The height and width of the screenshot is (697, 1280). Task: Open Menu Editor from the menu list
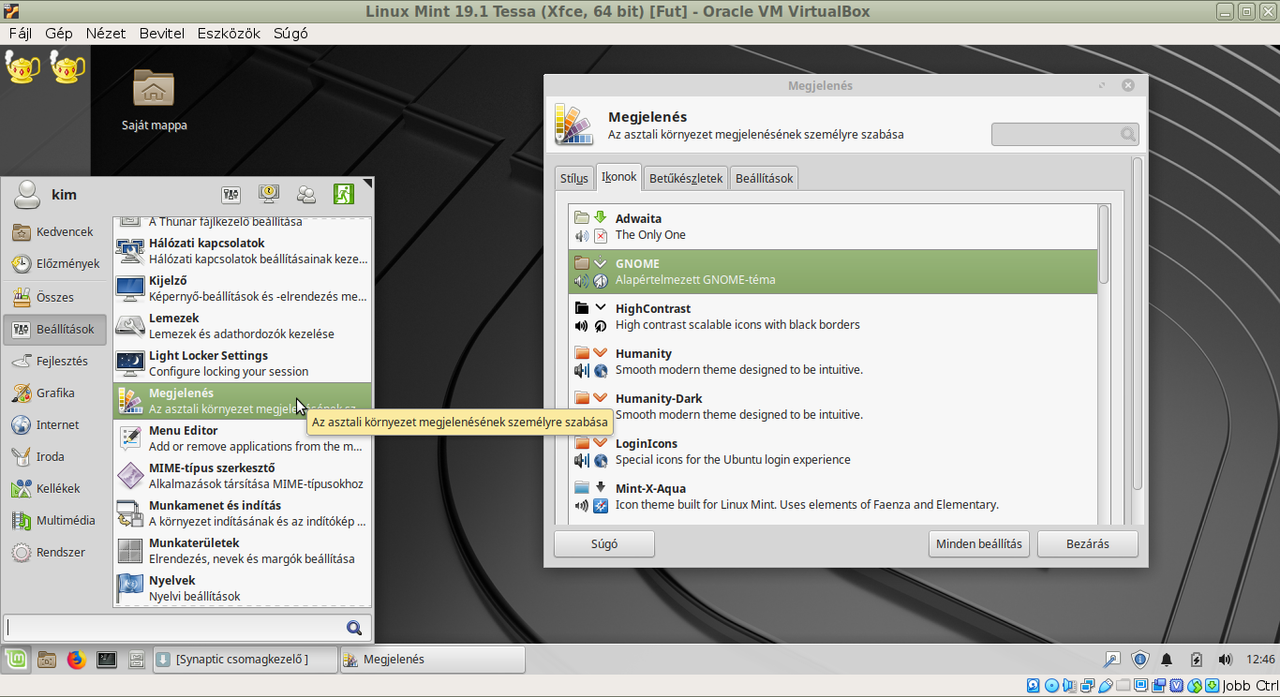click(x=242, y=438)
